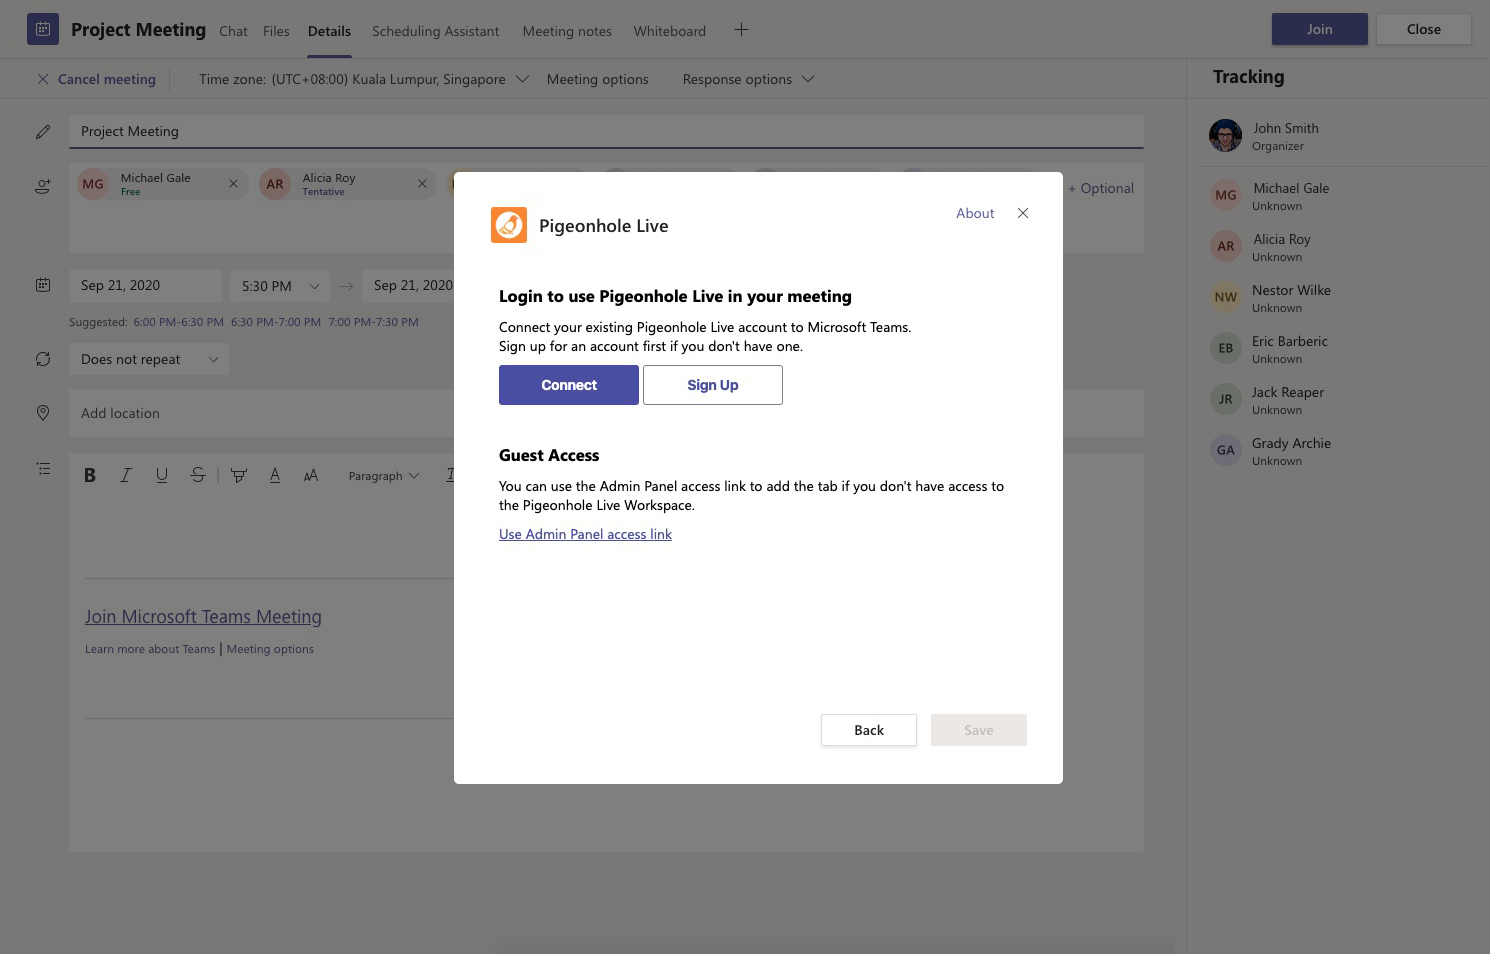Click Jack Reaper's JR avatar

(x=1226, y=399)
